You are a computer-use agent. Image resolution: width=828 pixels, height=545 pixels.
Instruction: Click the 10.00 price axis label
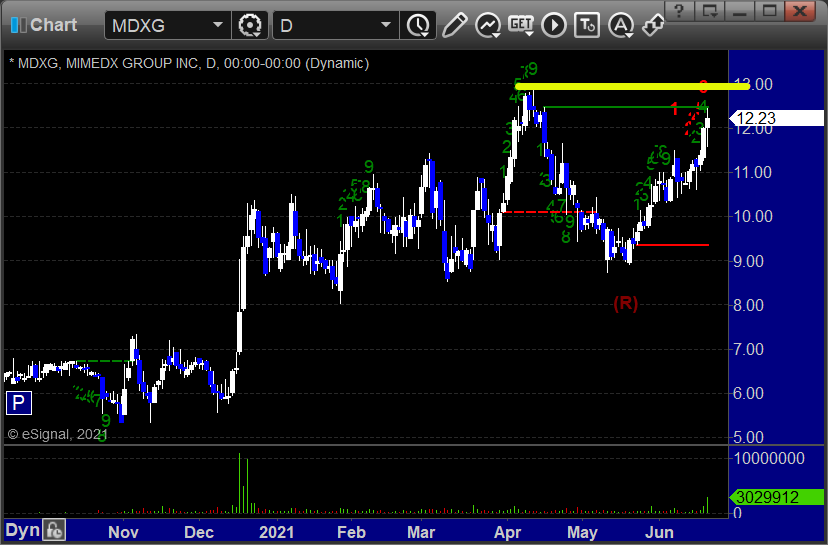click(x=753, y=216)
